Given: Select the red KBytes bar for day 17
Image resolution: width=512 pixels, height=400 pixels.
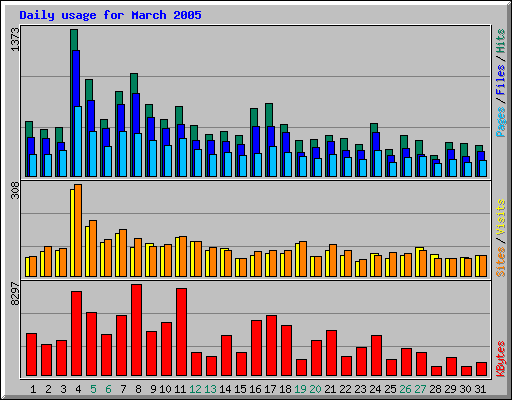Looking at the screenshot, I should coord(272,346).
